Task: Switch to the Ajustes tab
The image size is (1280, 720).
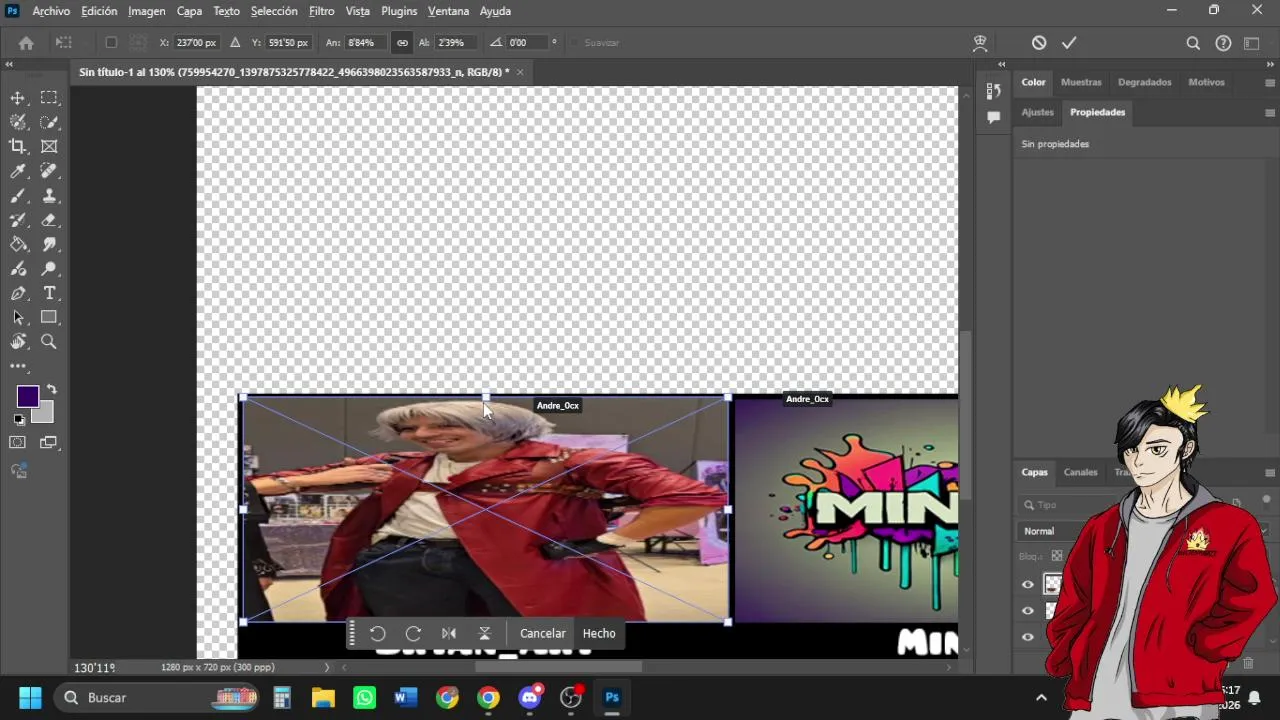Action: tap(1037, 112)
